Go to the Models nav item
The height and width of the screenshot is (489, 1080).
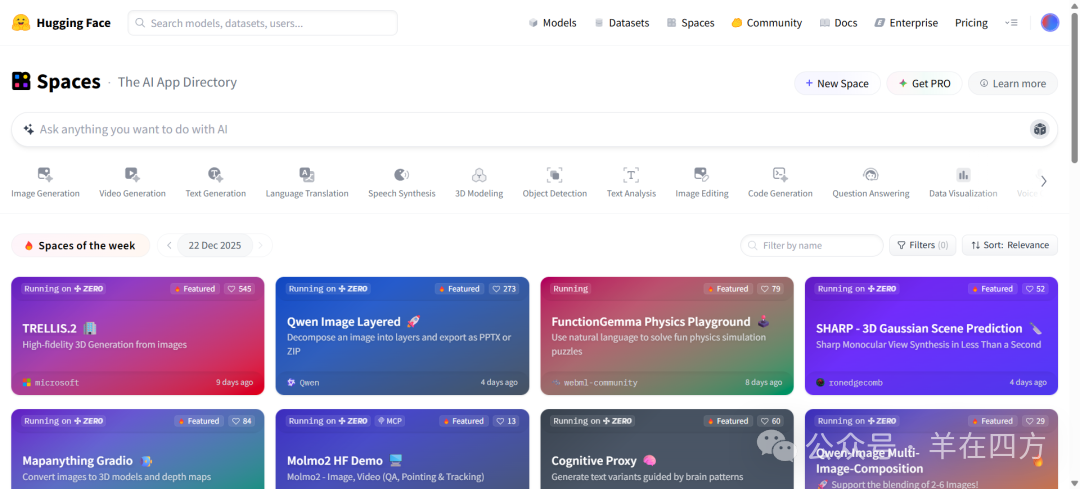pyautogui.click(x=552, y=23)
